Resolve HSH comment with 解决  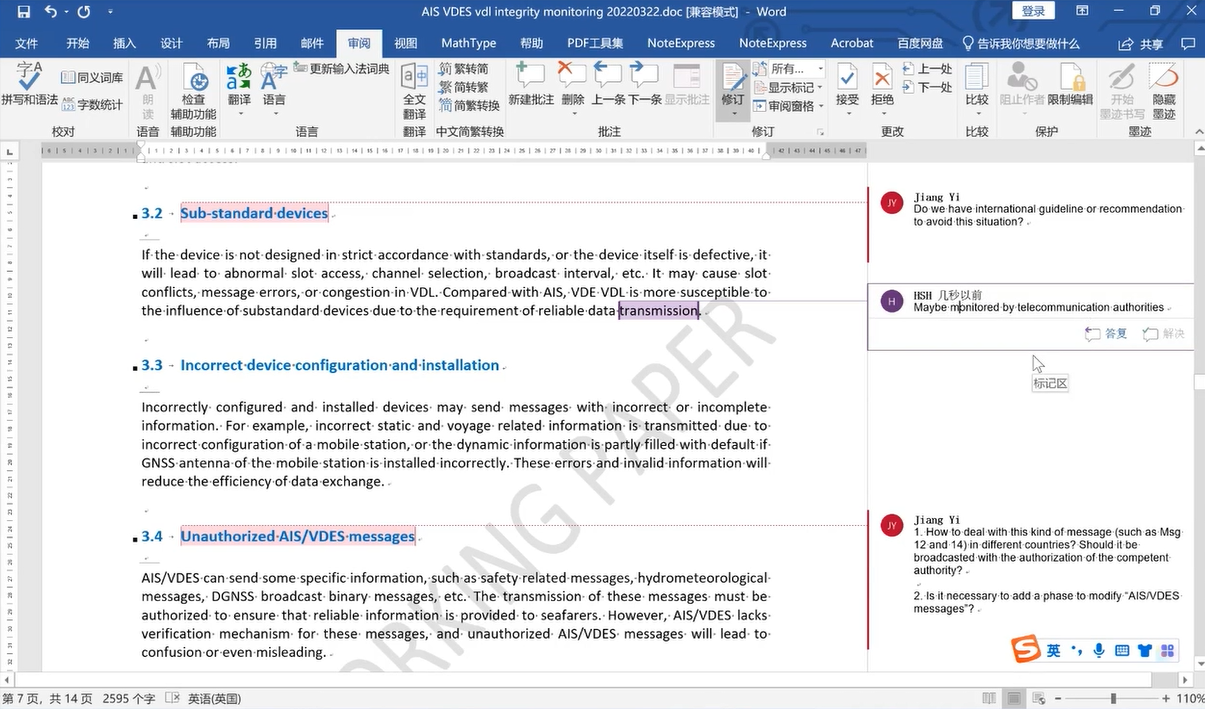pos(1165,334)
